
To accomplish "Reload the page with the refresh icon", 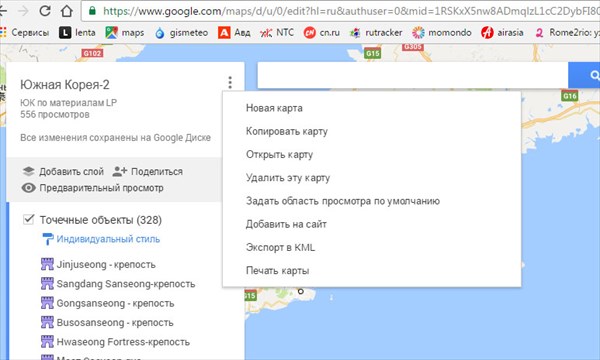I will [45, 10].
